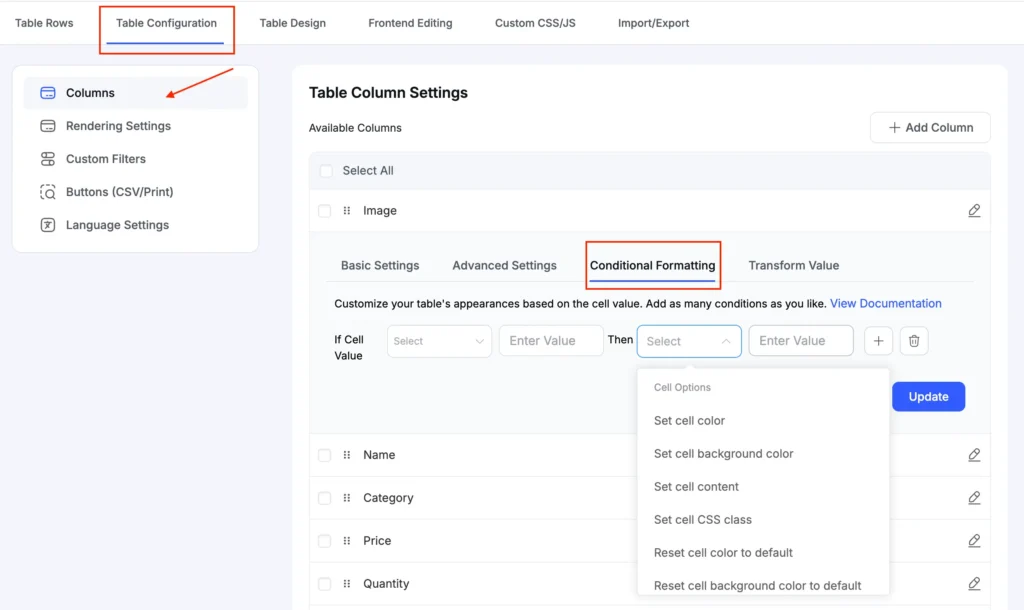This screenshot has height=610, width=1024.
Task: Grab the drag handle for Category column
Action: [x=347, y=498]
